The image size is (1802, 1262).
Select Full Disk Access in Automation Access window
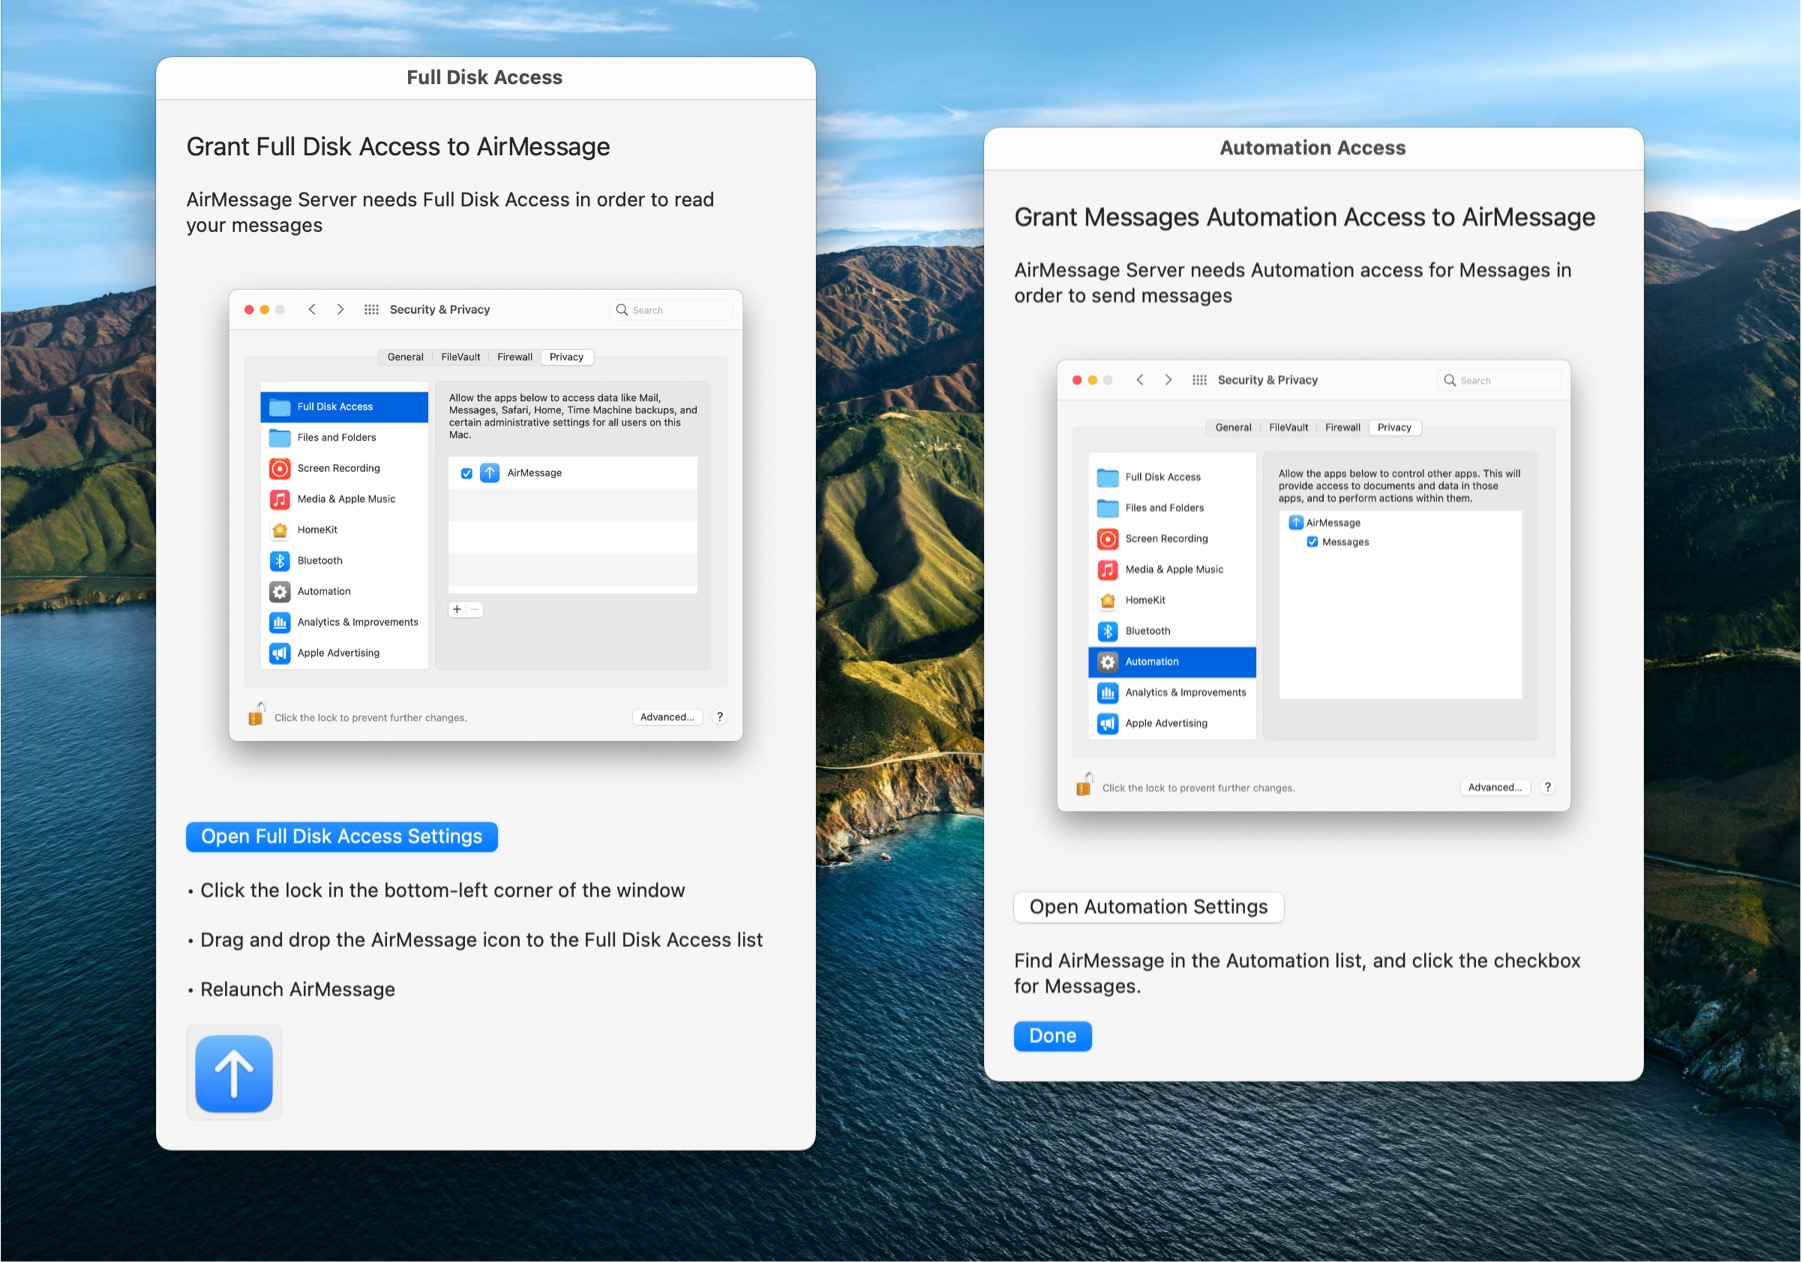tap(1172, 477)
